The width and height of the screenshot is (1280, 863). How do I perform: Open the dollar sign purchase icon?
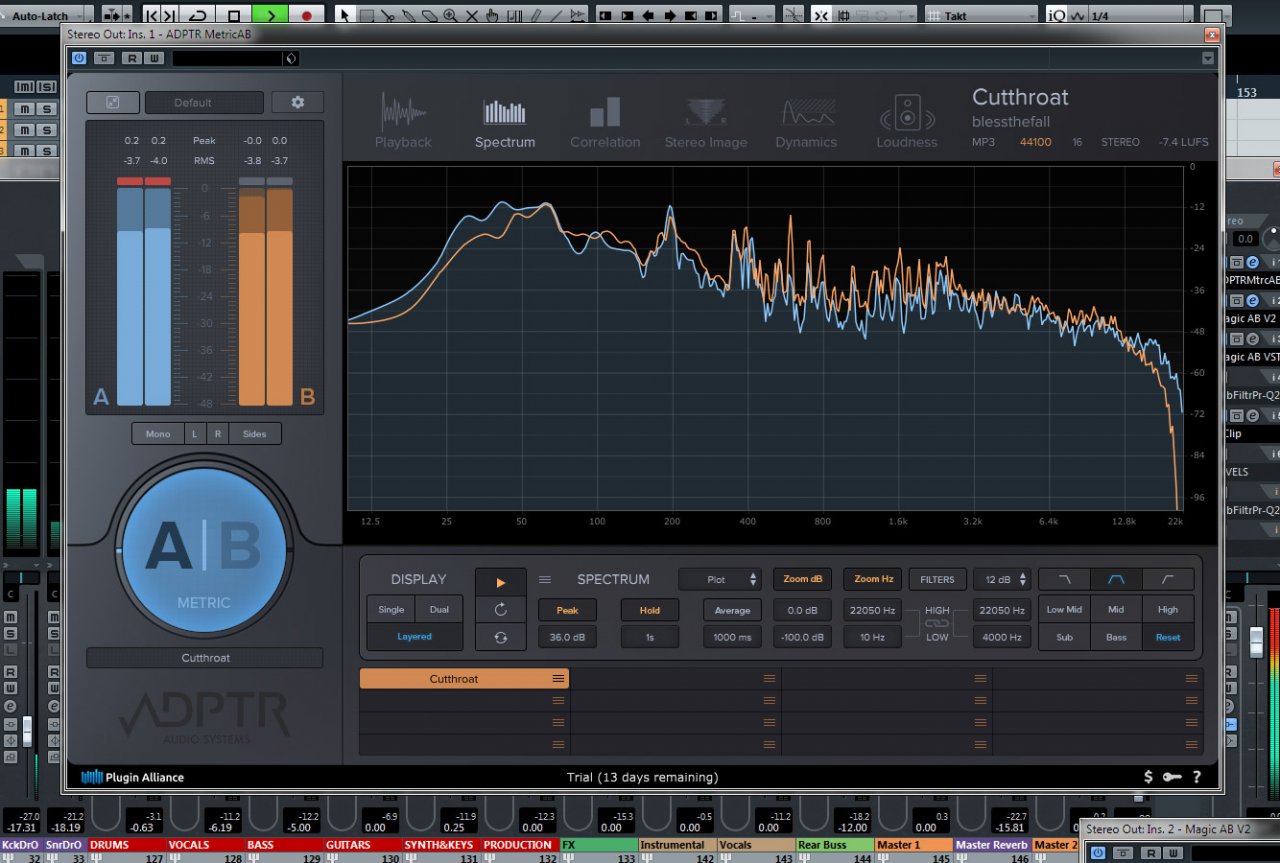pos(1149,777)
